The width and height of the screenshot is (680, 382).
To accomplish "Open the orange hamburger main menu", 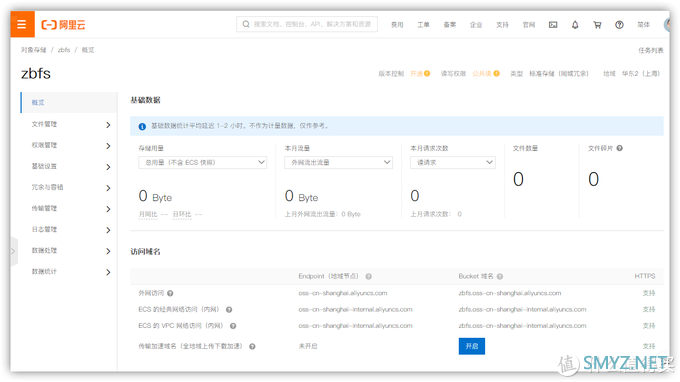I will (x=22, y=24).
